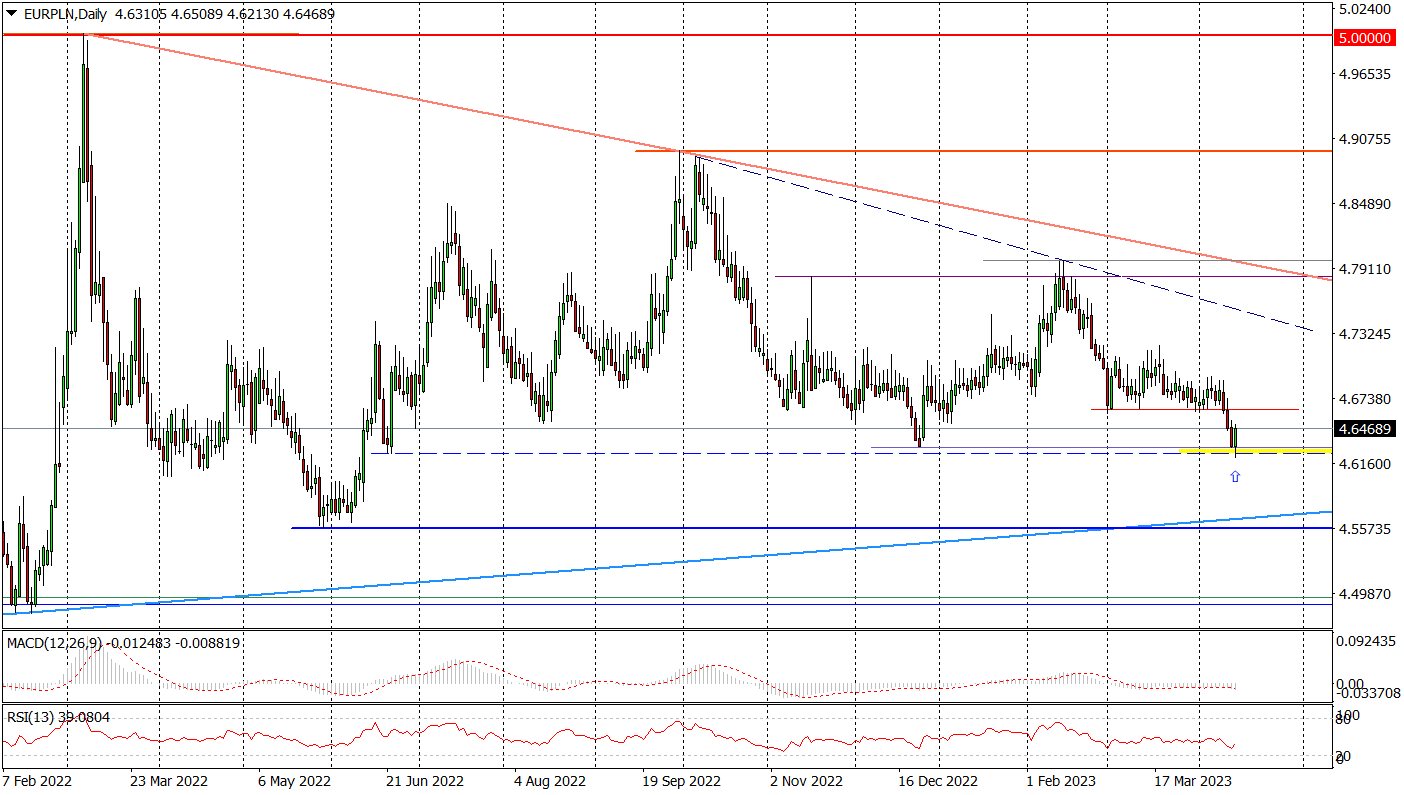This screenshot has width=1404, height=795.
Task: Click the 7 Feb 2022 date label
Action: (39, 780)
